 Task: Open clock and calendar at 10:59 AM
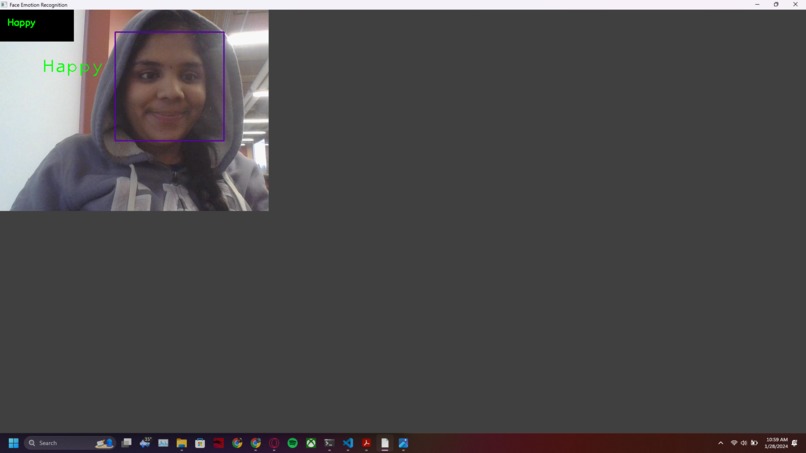[x=776, y=443]
